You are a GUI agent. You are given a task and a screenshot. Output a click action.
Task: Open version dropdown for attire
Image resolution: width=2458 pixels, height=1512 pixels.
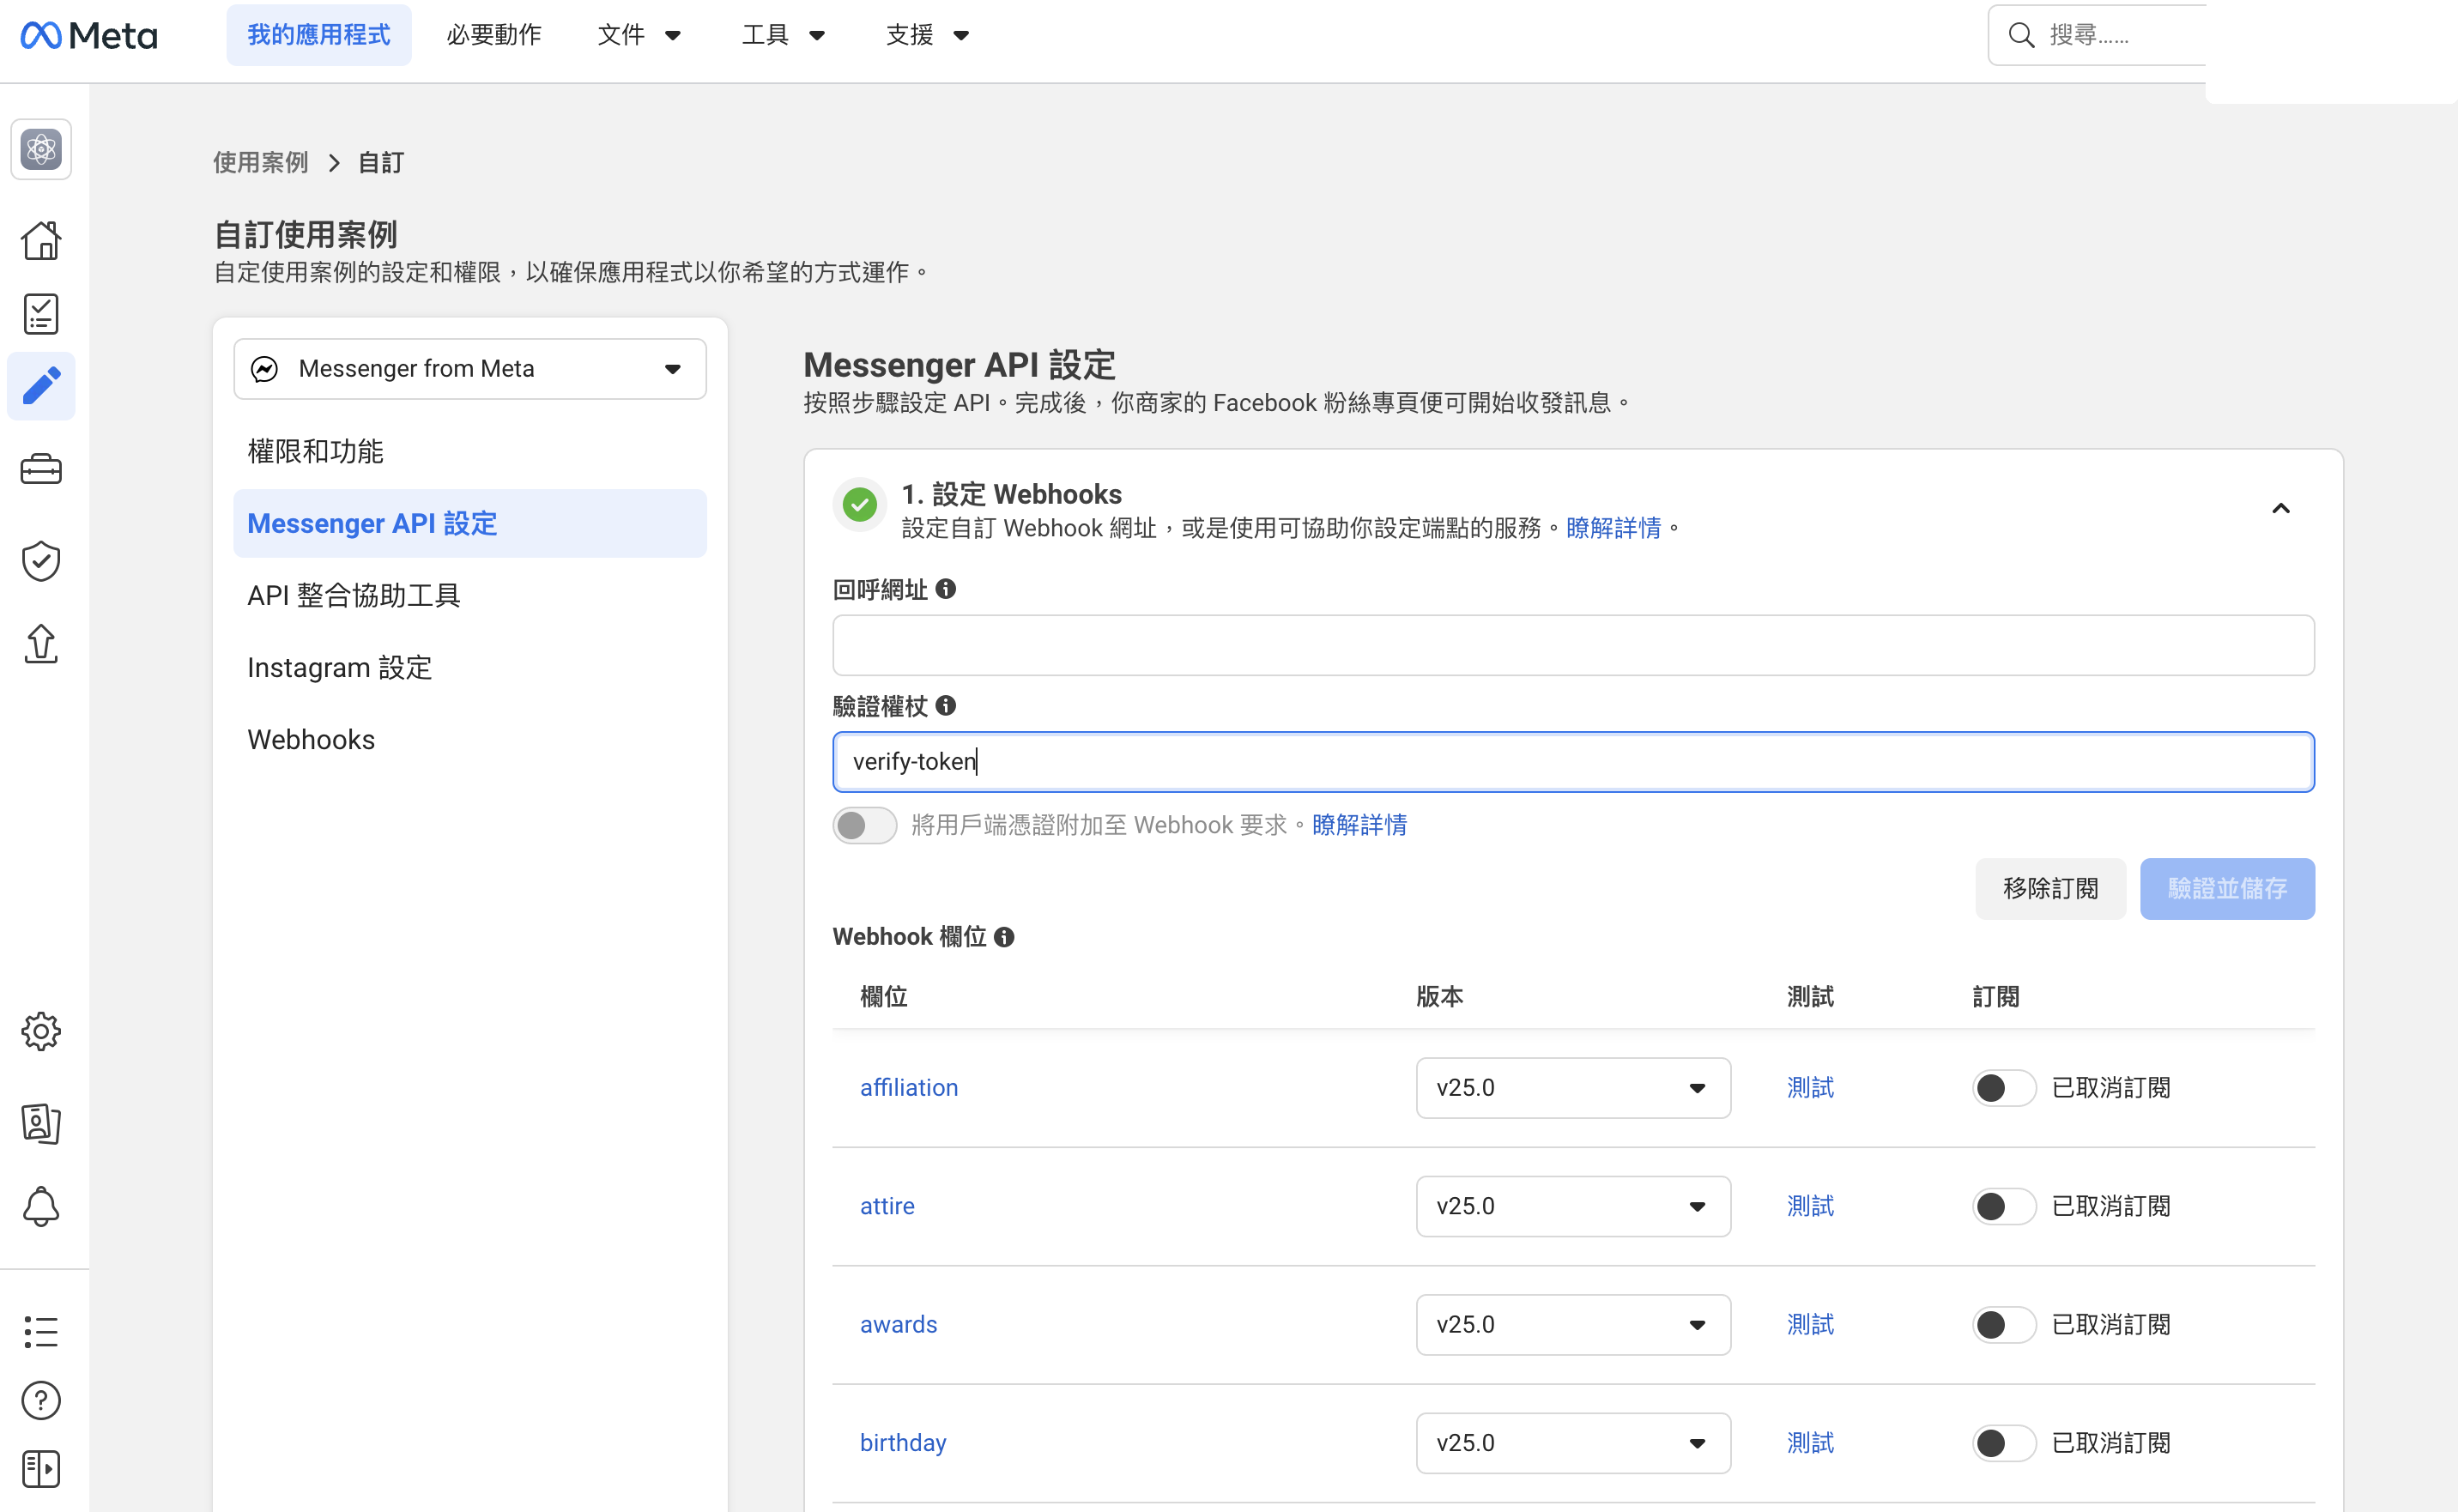coord(1573,1206)
